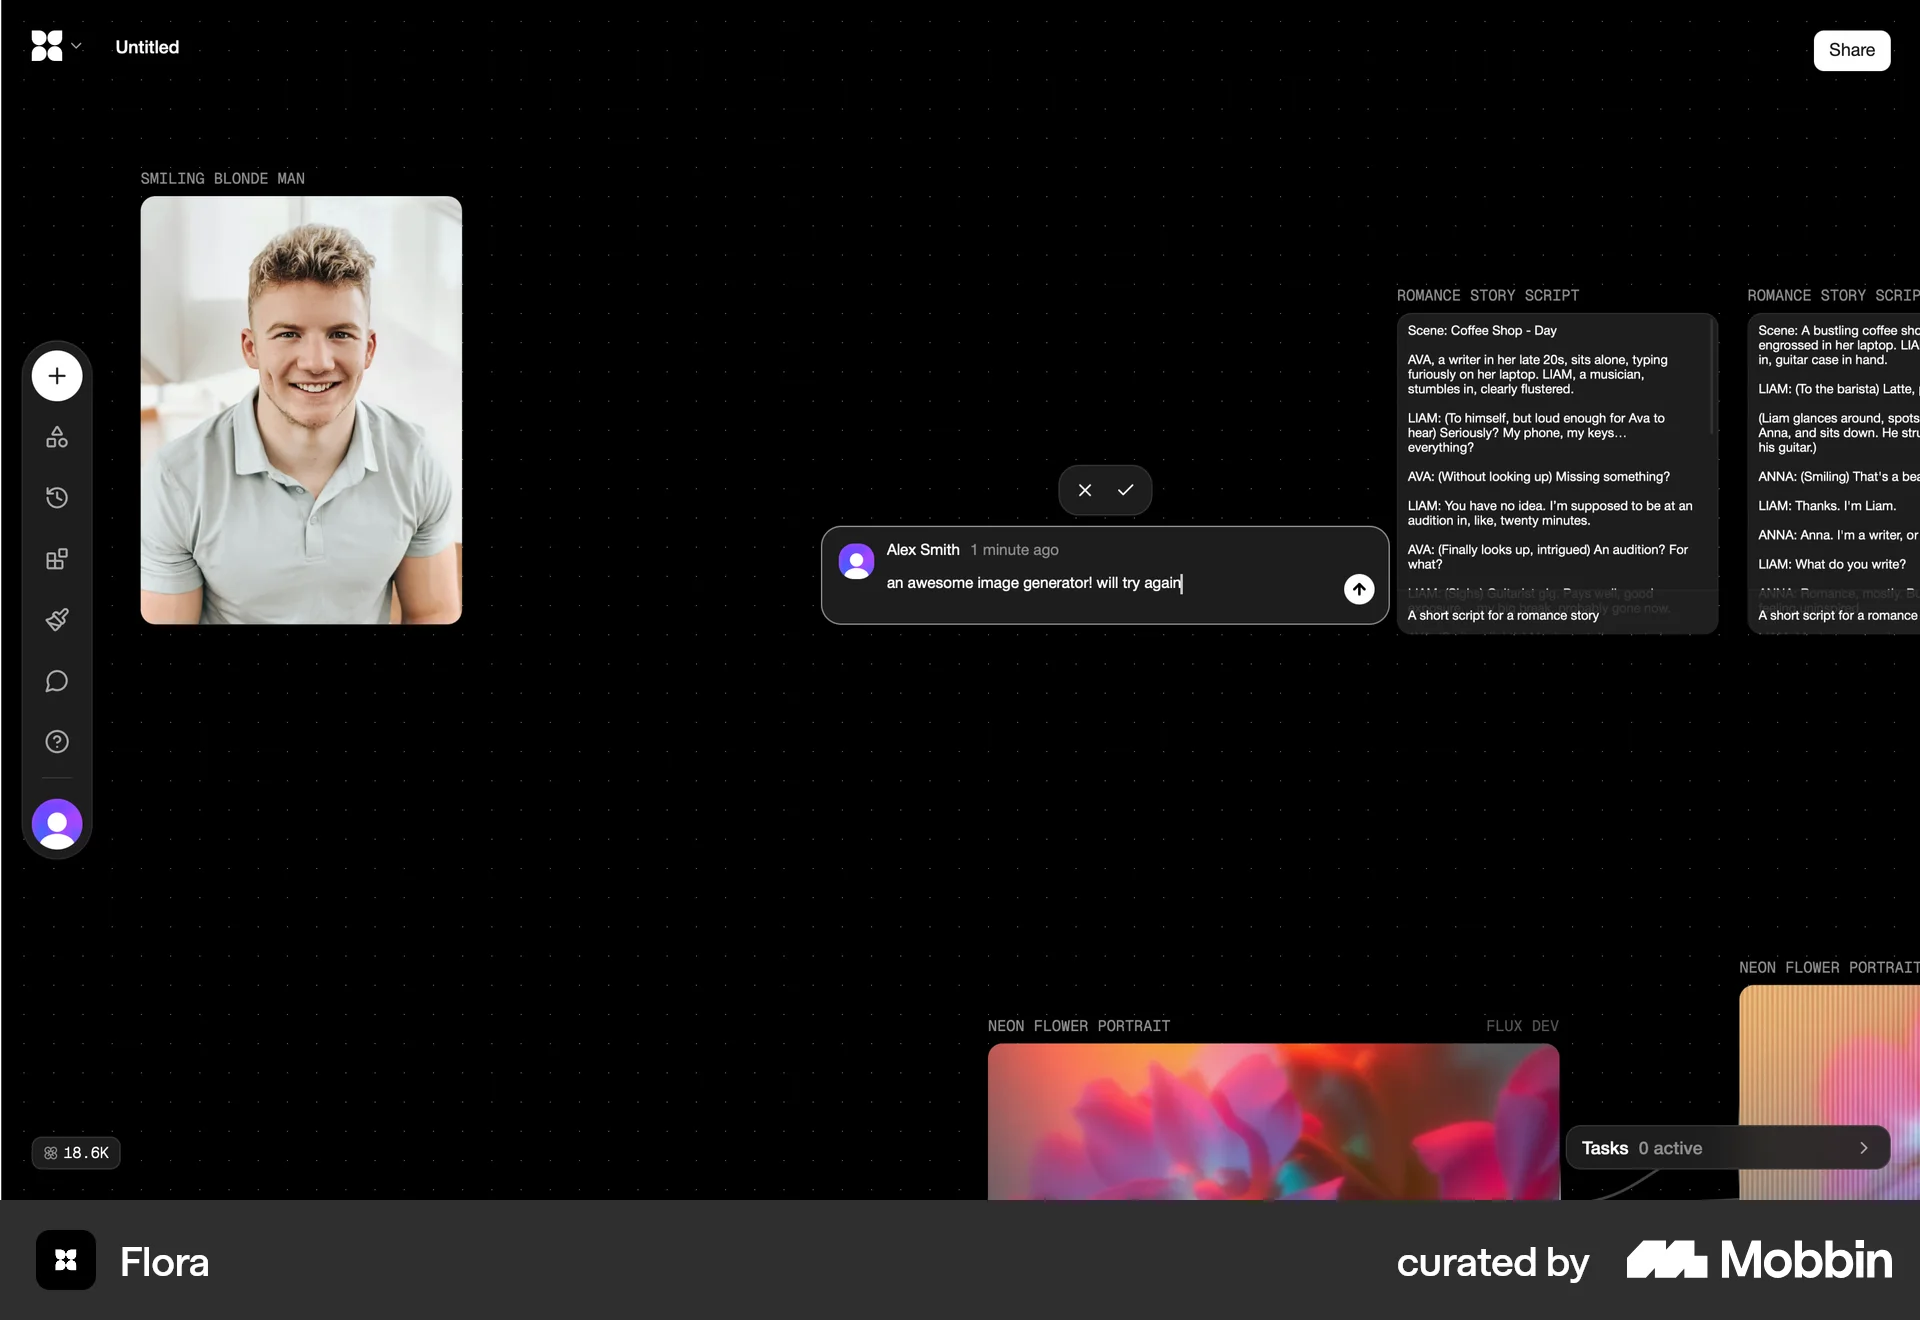Image resolution: width=1920 pixels, height=1320 pixels.
Task: Open the shapes panel in the sidebar
Action: pyautogui.click(x=57, y=437)
